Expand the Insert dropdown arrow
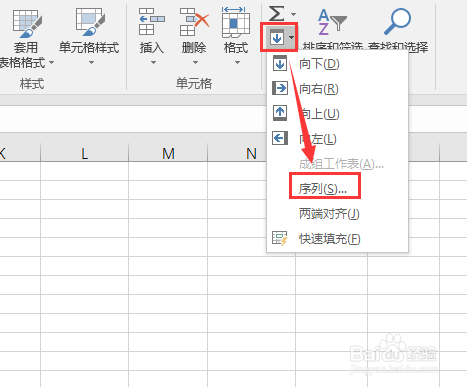Screen dimensions: 467x387 coord(153,62)
